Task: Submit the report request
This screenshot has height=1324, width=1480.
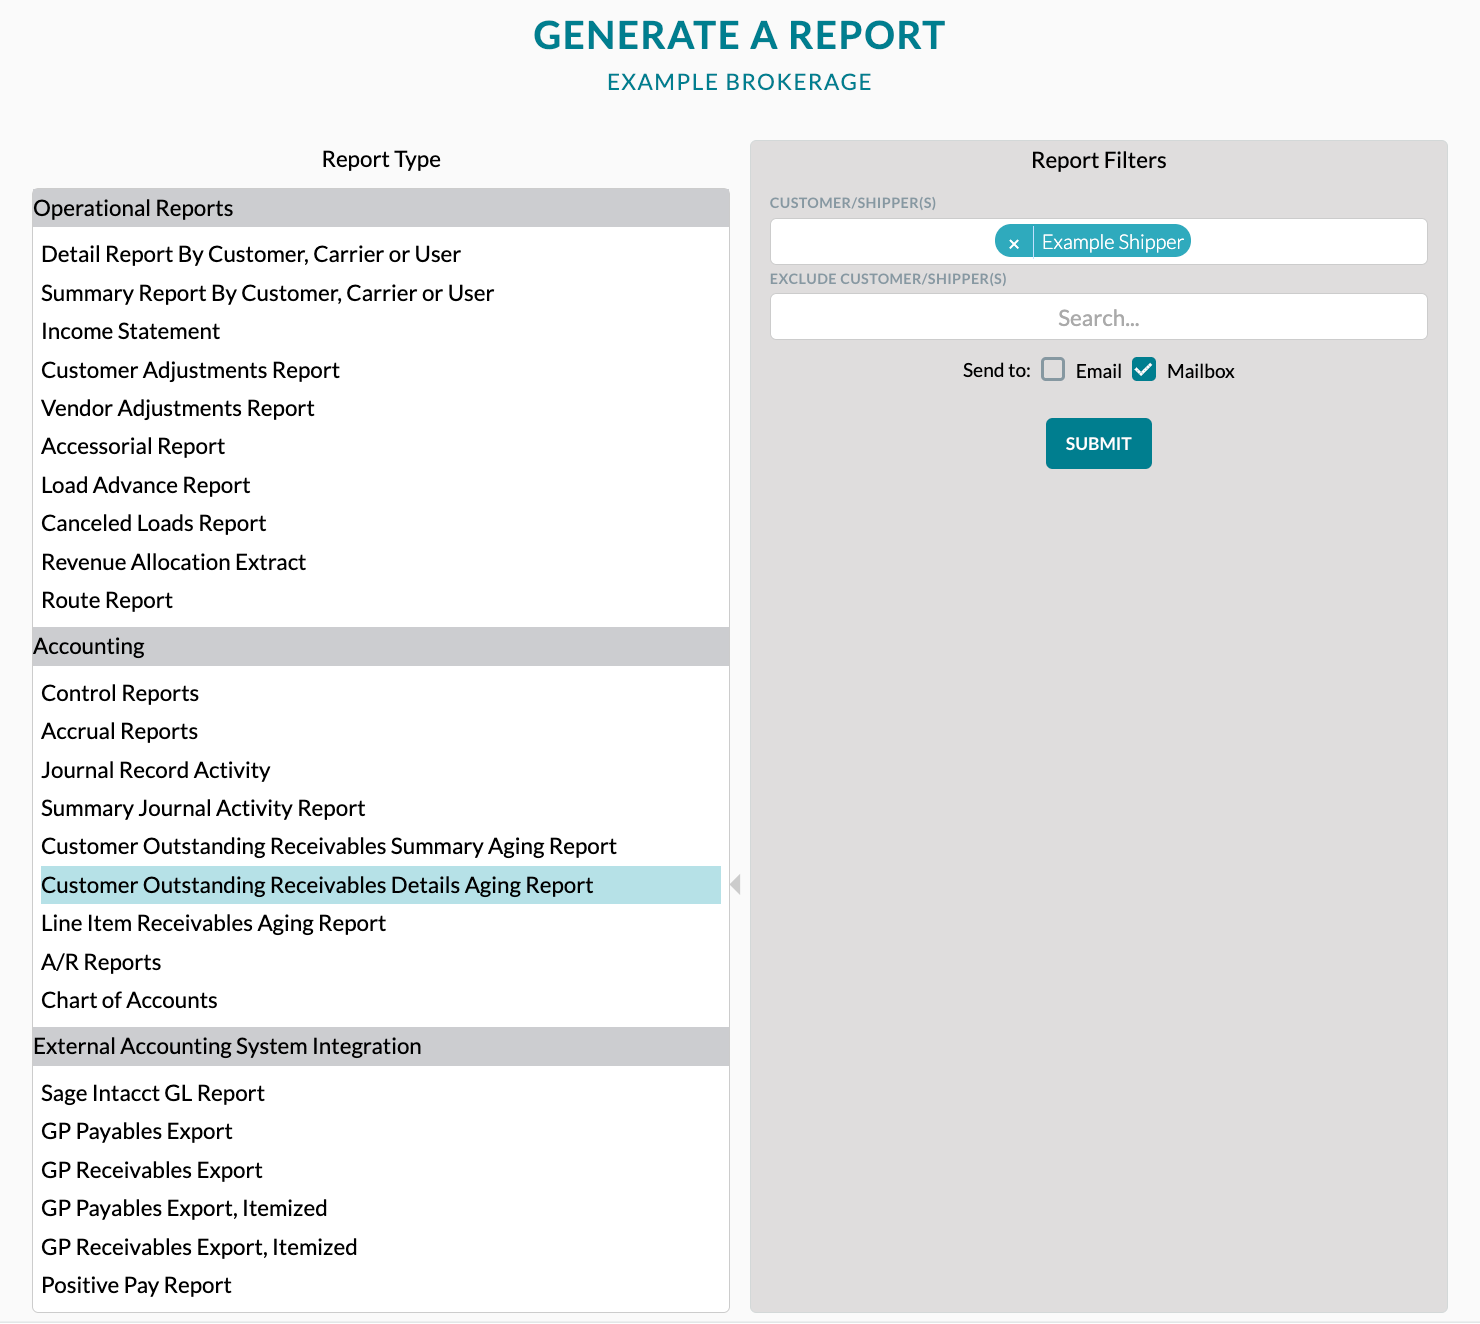Action: click(1098, 443)
